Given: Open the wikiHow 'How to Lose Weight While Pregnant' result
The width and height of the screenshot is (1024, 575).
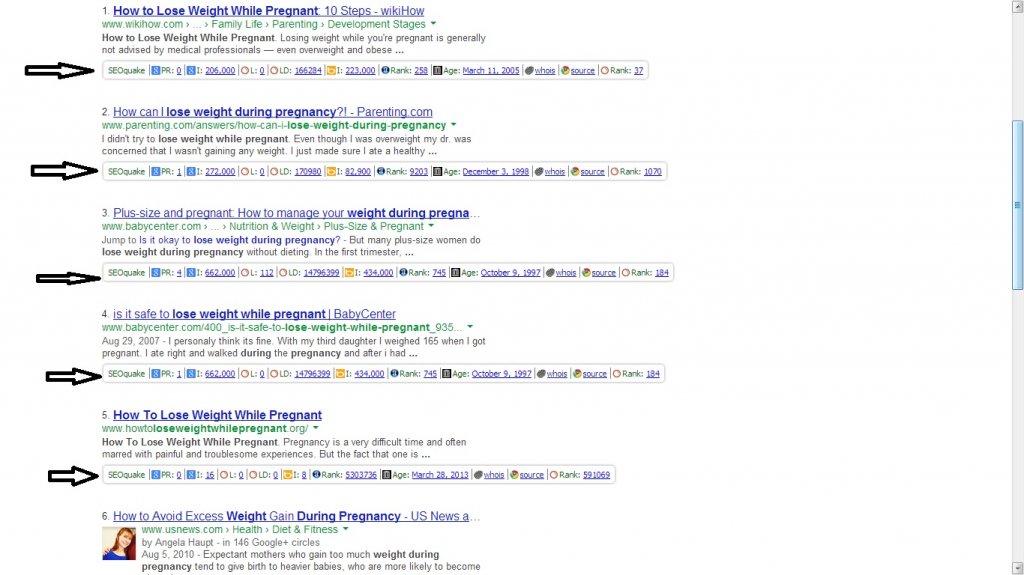Looking at the screenshot, I should coord(268,11).
